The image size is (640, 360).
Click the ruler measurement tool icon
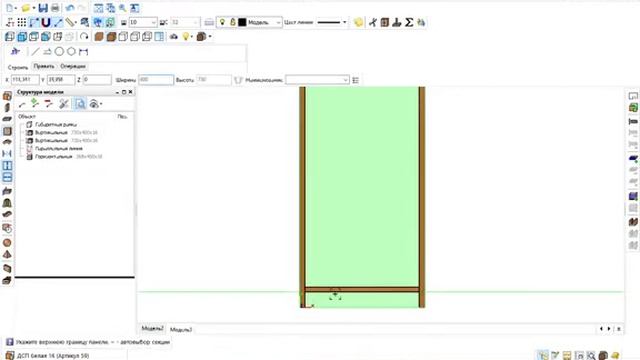pos(71,22)
